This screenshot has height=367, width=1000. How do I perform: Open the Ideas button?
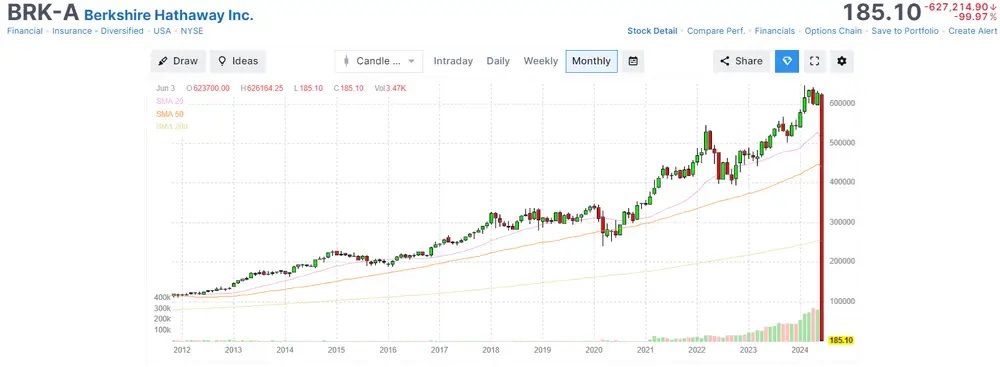[x=238, y=61]
